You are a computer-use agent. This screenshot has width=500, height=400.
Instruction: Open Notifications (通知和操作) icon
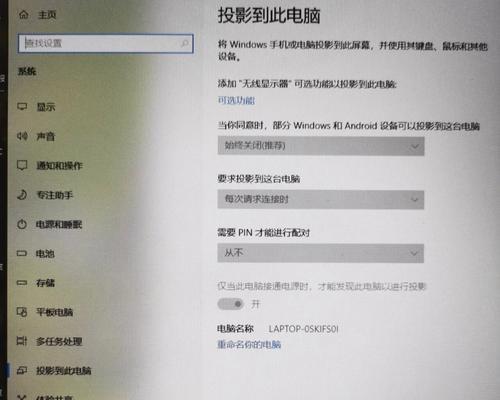(22, 165)
